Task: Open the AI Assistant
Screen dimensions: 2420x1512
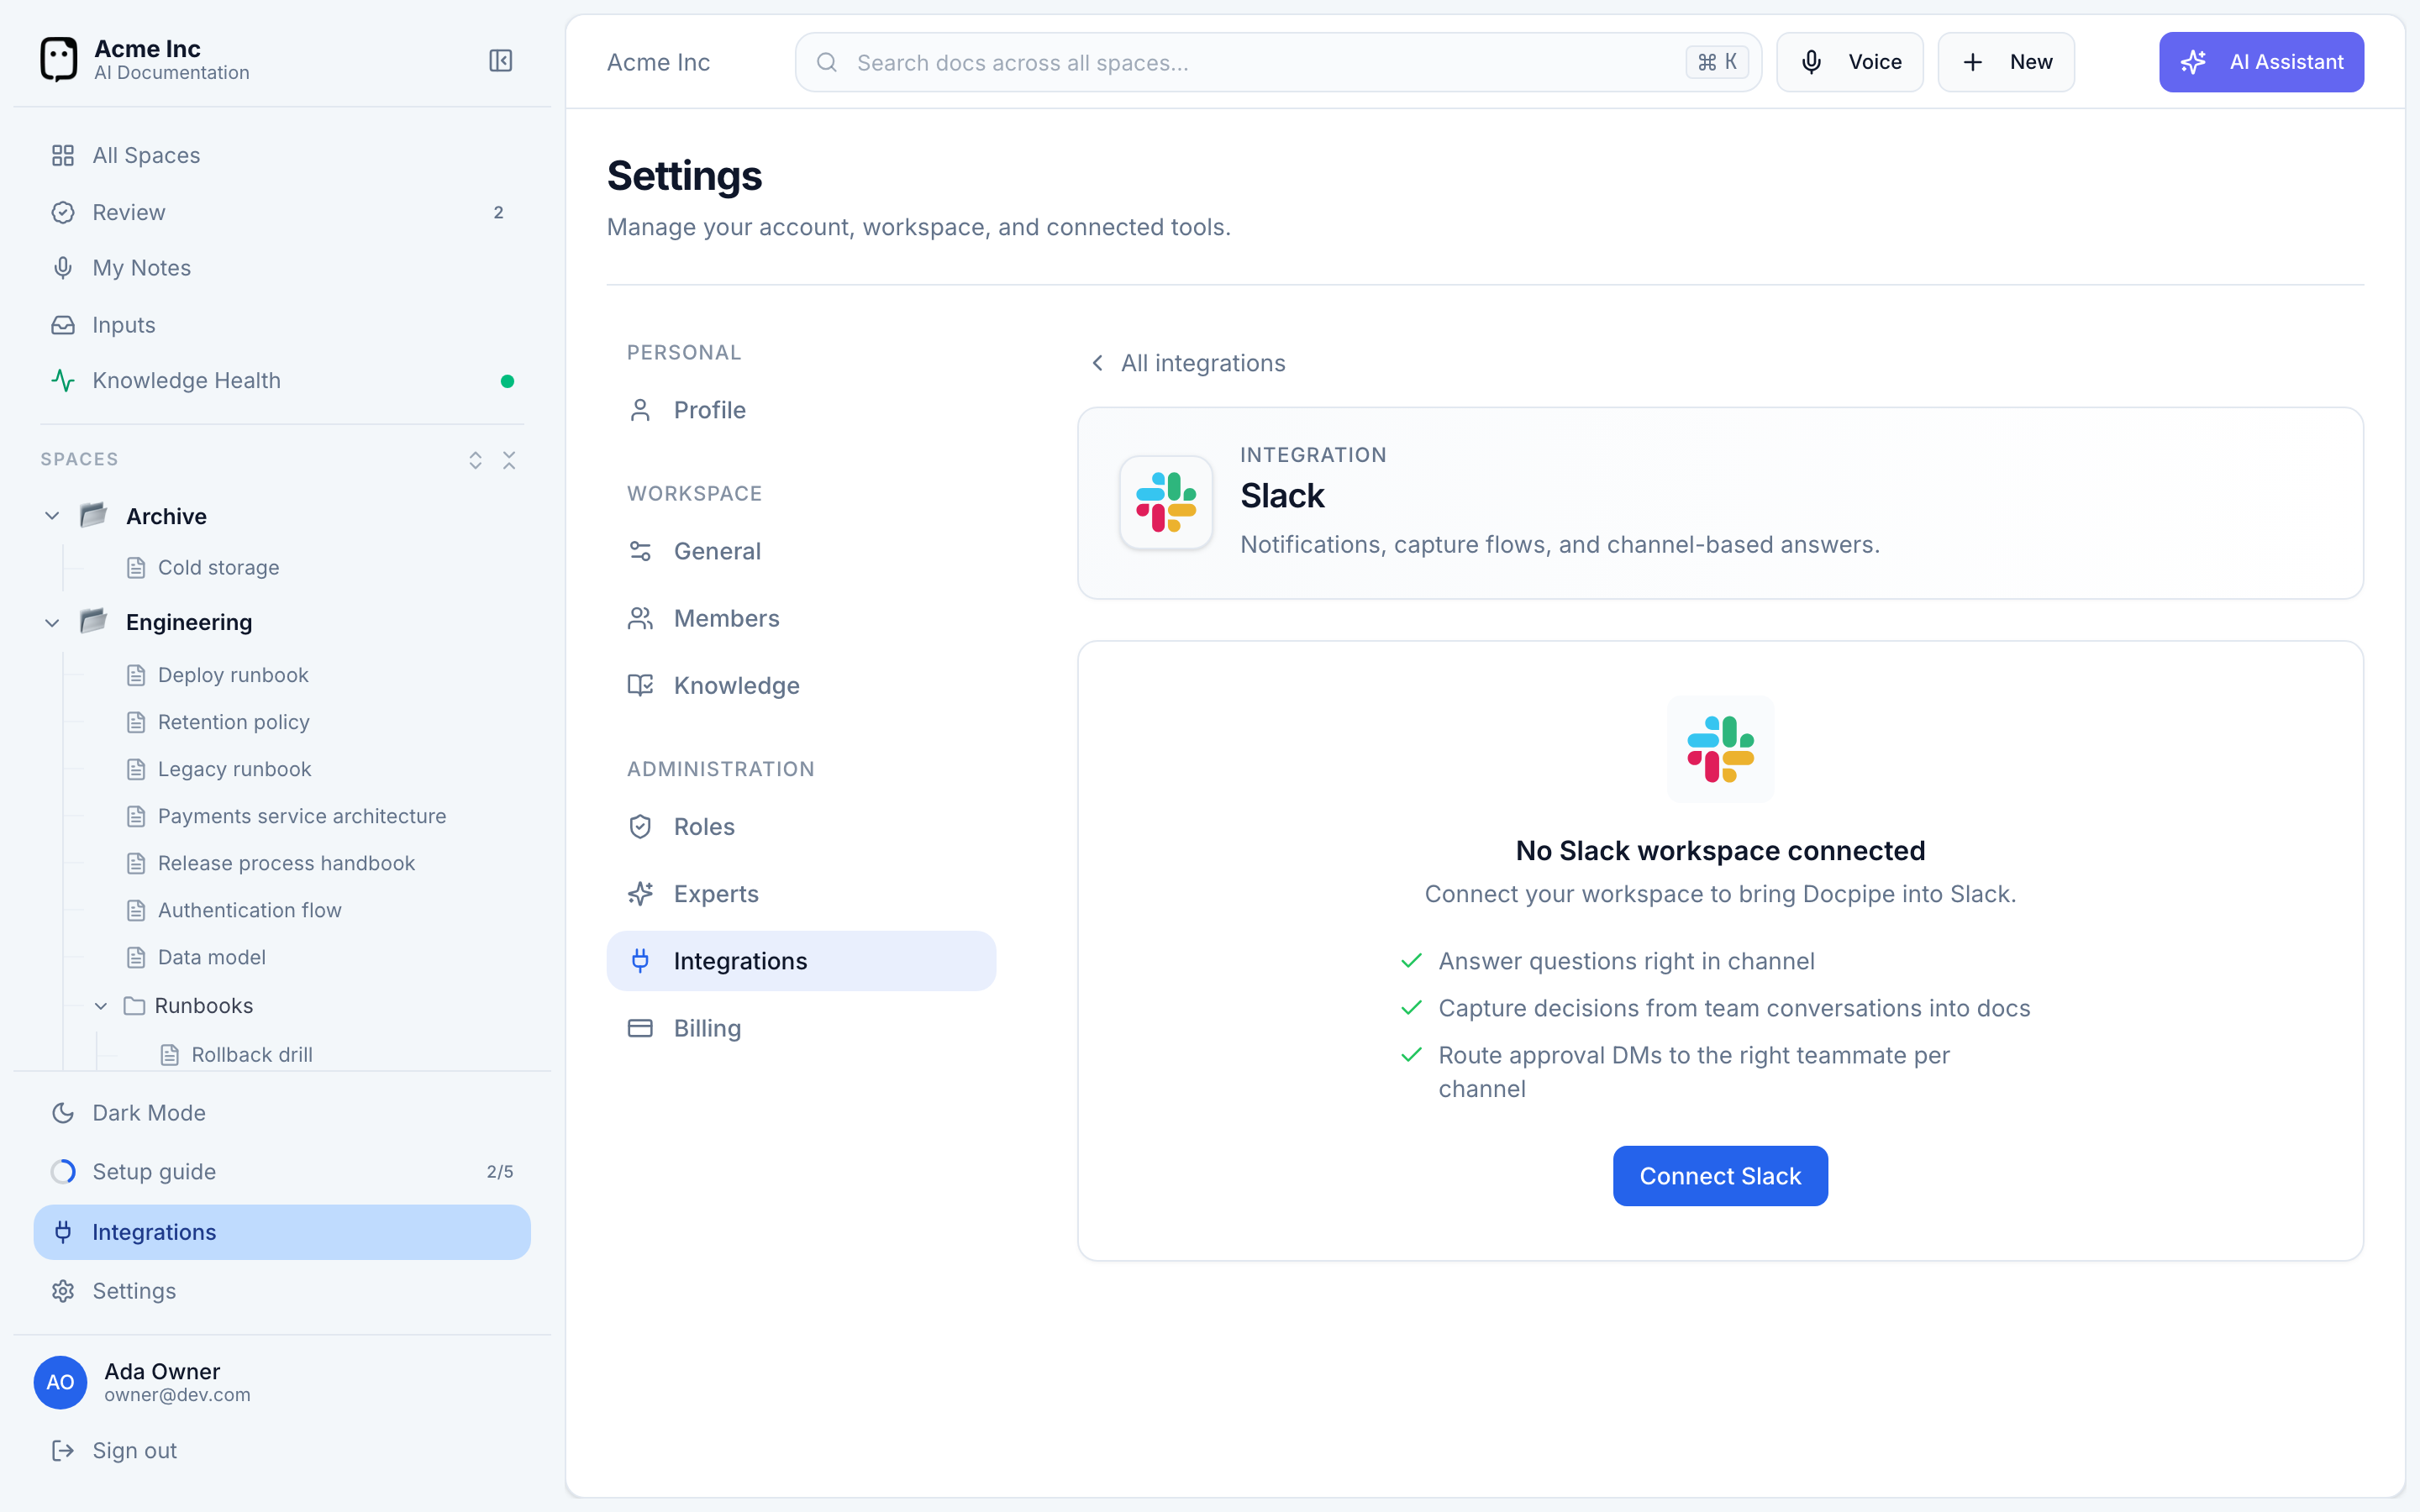Action: point(2261,62)
